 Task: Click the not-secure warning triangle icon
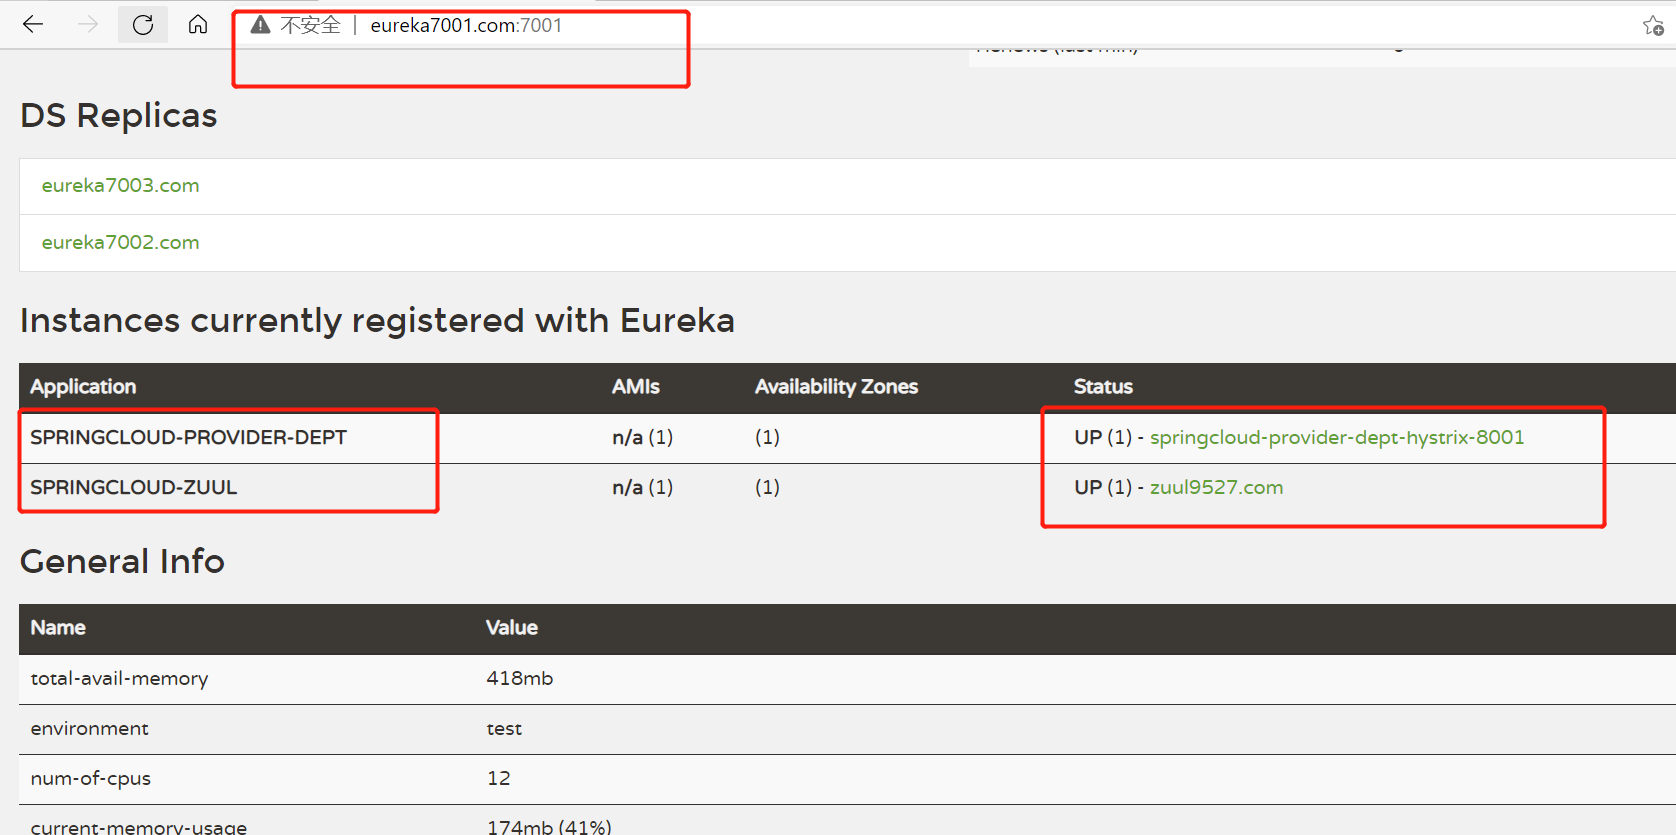click(260, 25)
